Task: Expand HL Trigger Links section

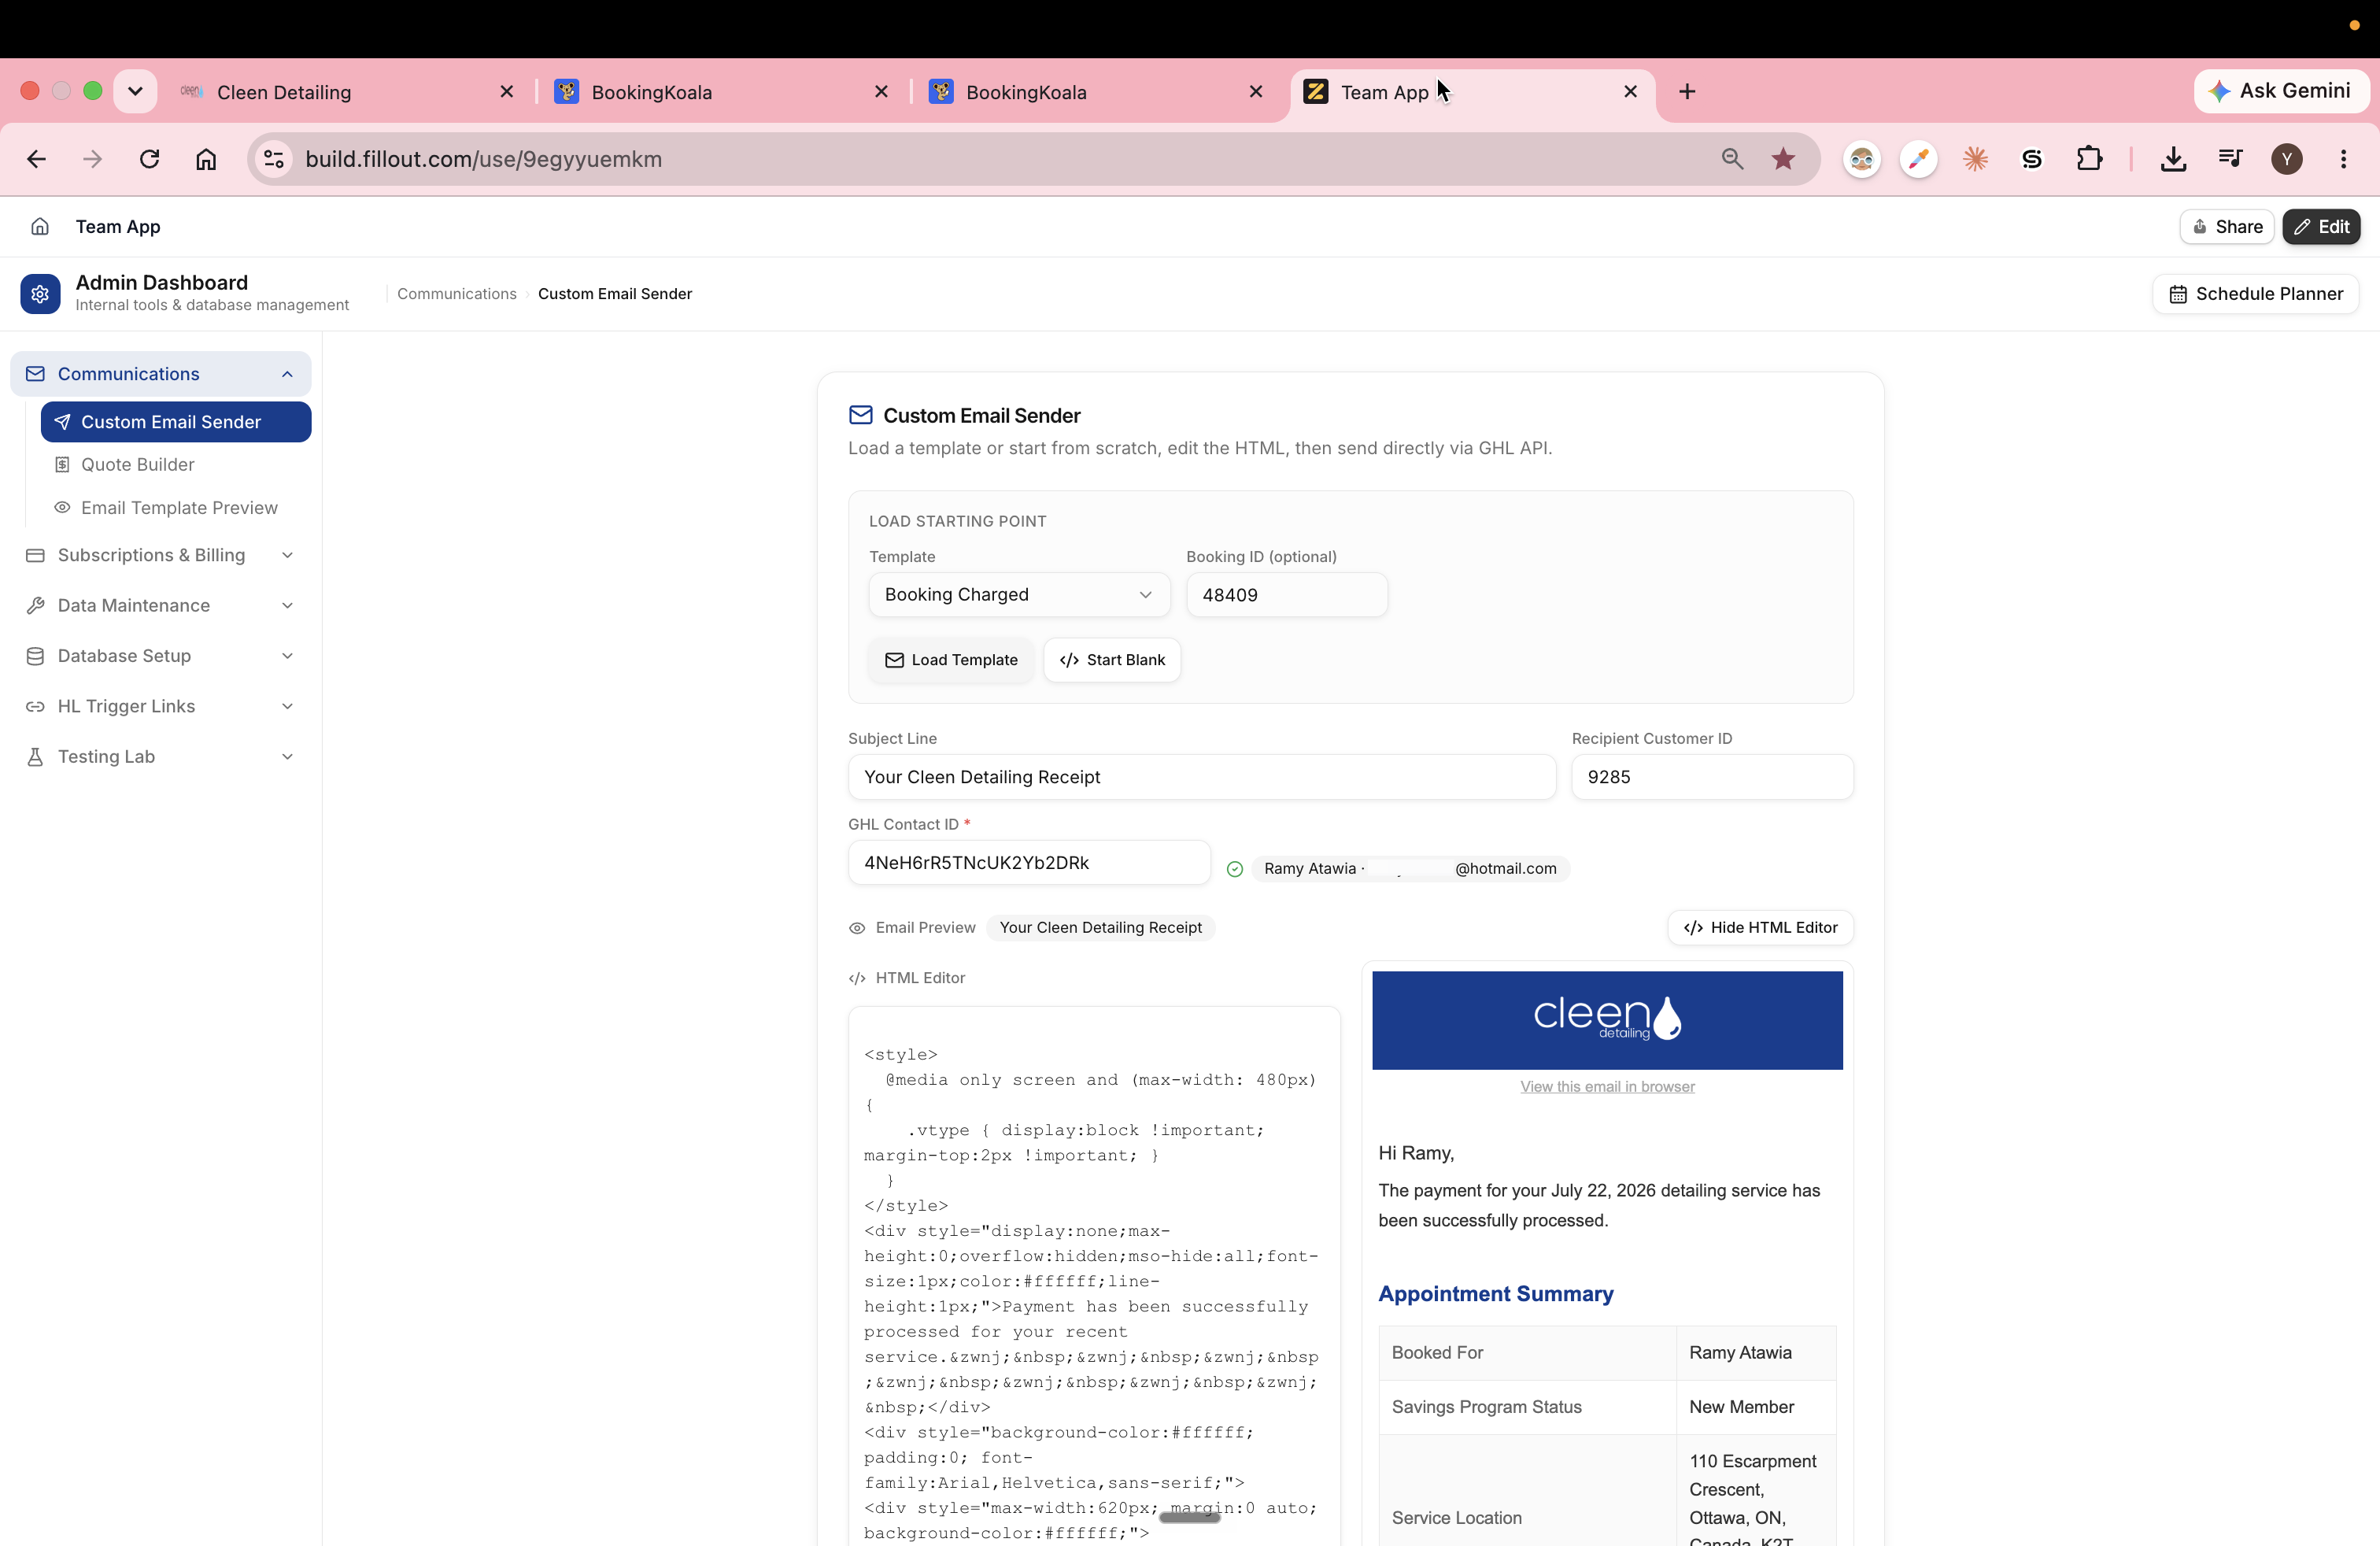Action: point(160,707)
